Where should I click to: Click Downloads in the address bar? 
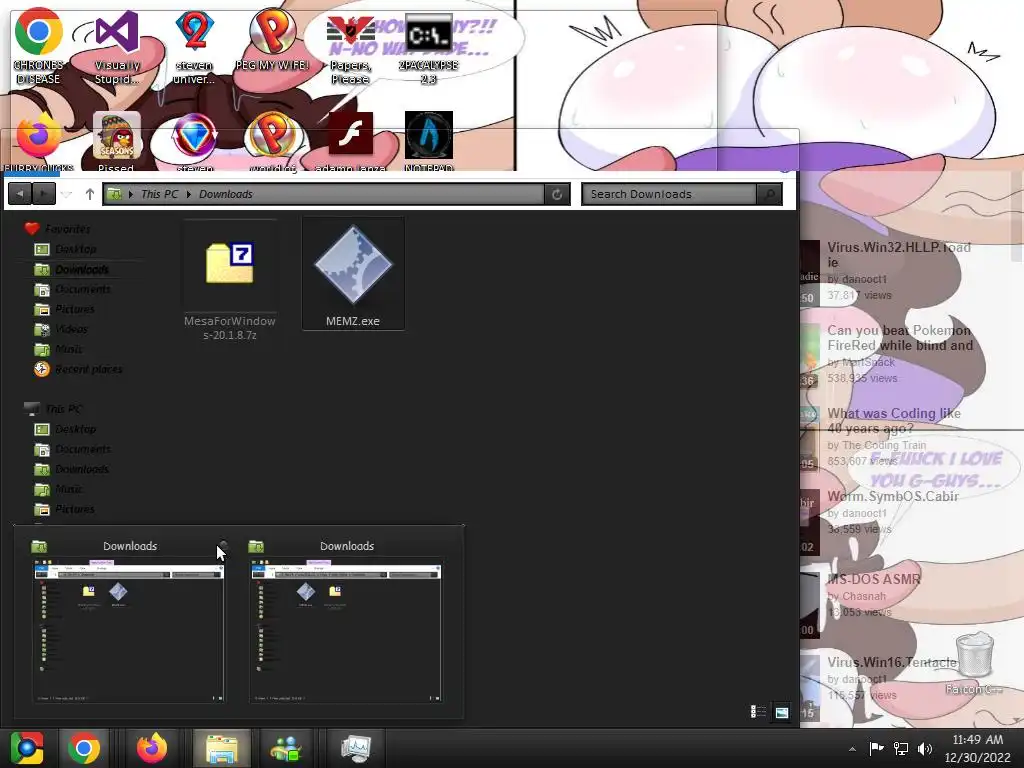click(x=225, y=194)
